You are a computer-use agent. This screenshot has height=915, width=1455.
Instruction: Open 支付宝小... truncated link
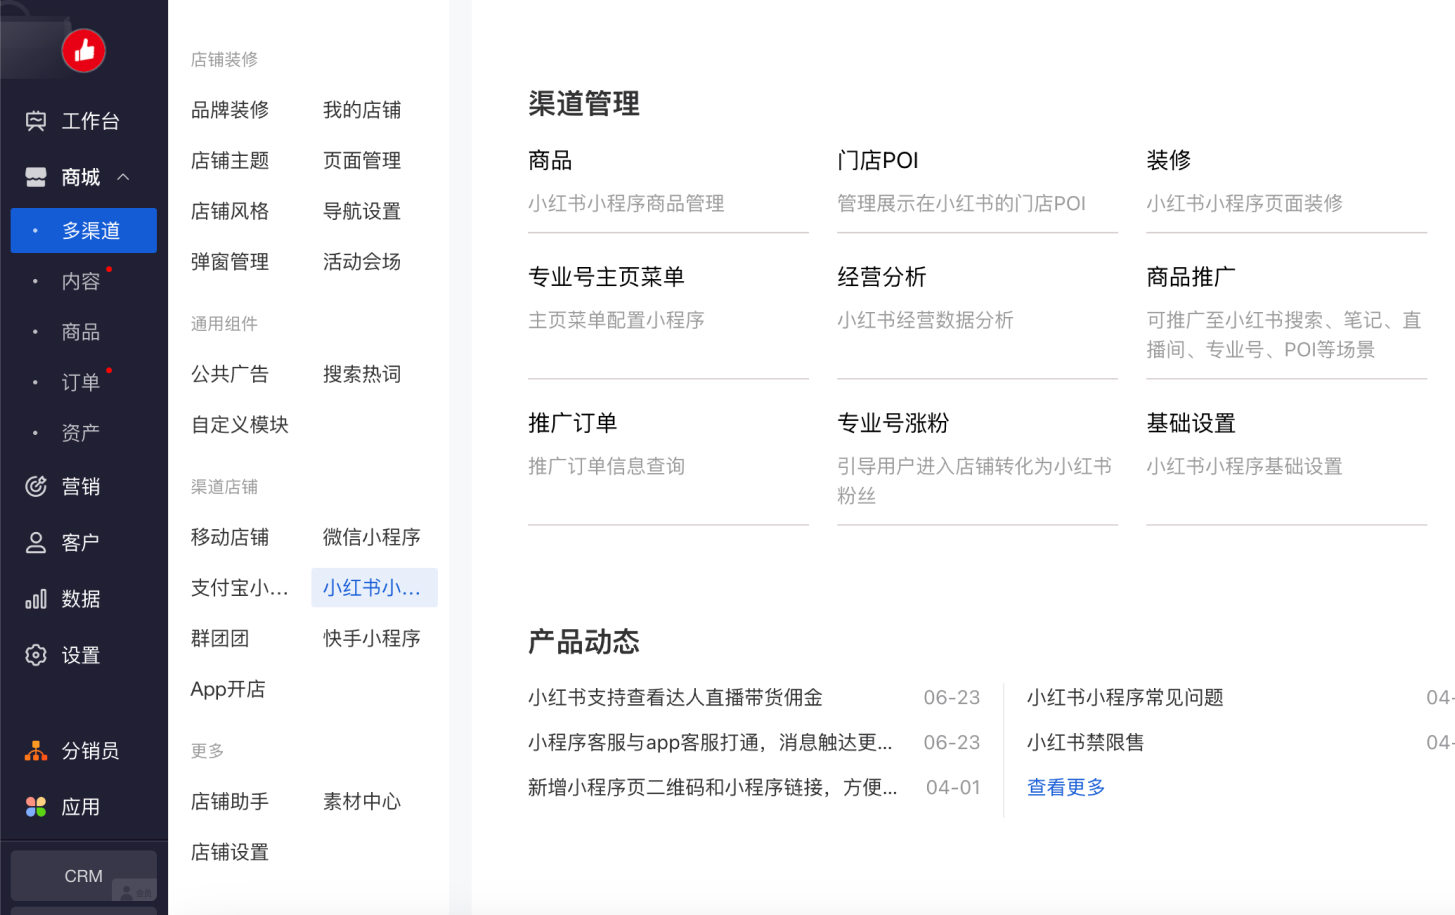pos(240,588)
